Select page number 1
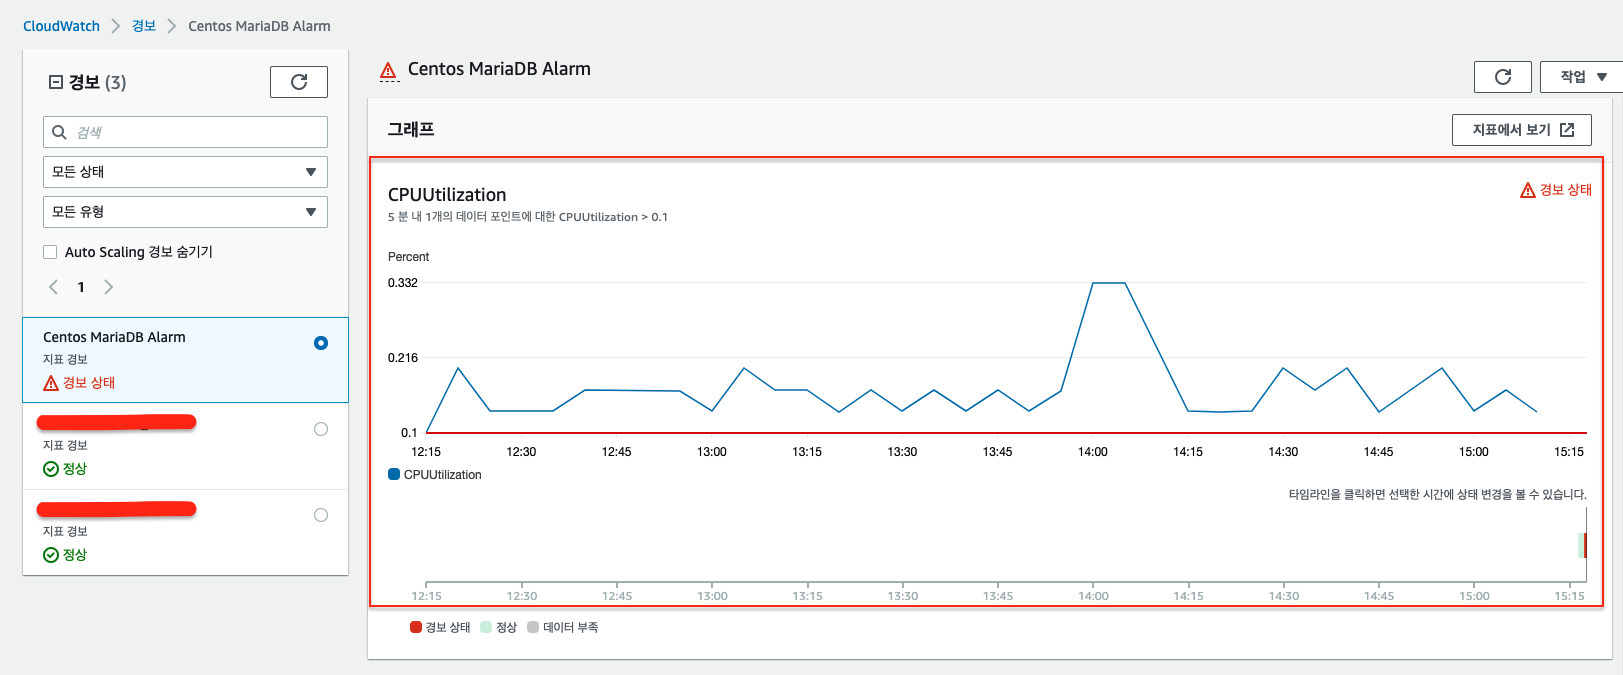Screen dimensions: 1623x675 click(81, 287)
